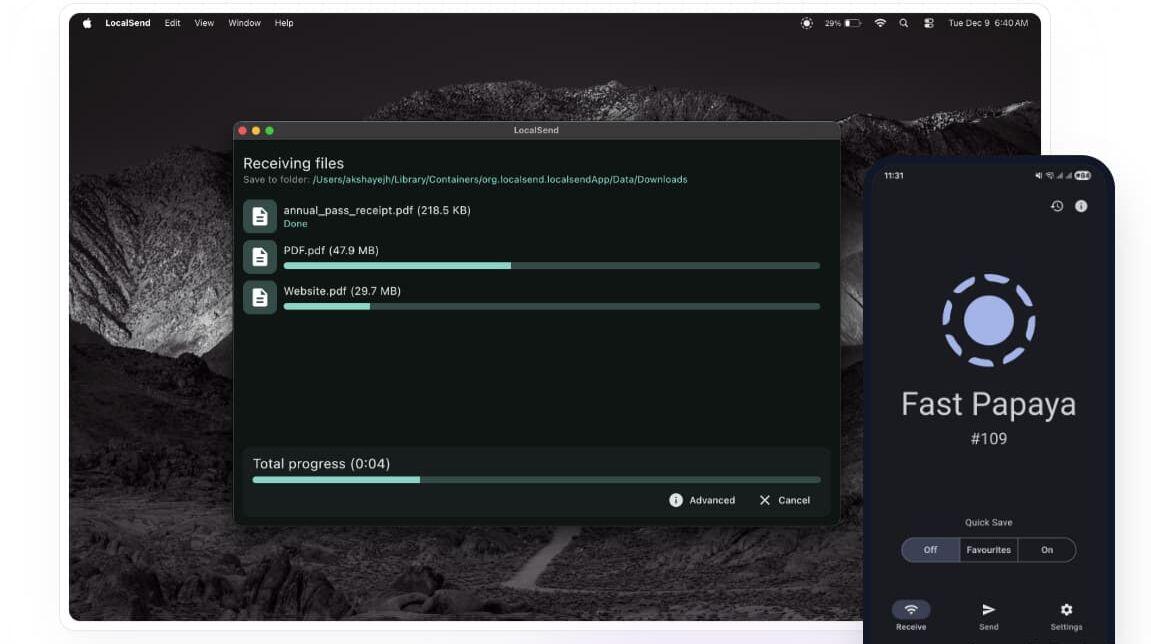Click the Total progress bar
Screen dimensions: 1151x644
tap(537, 480)
